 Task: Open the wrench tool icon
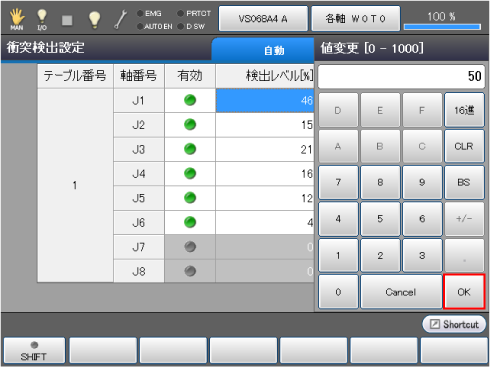[x=120, y=19]
